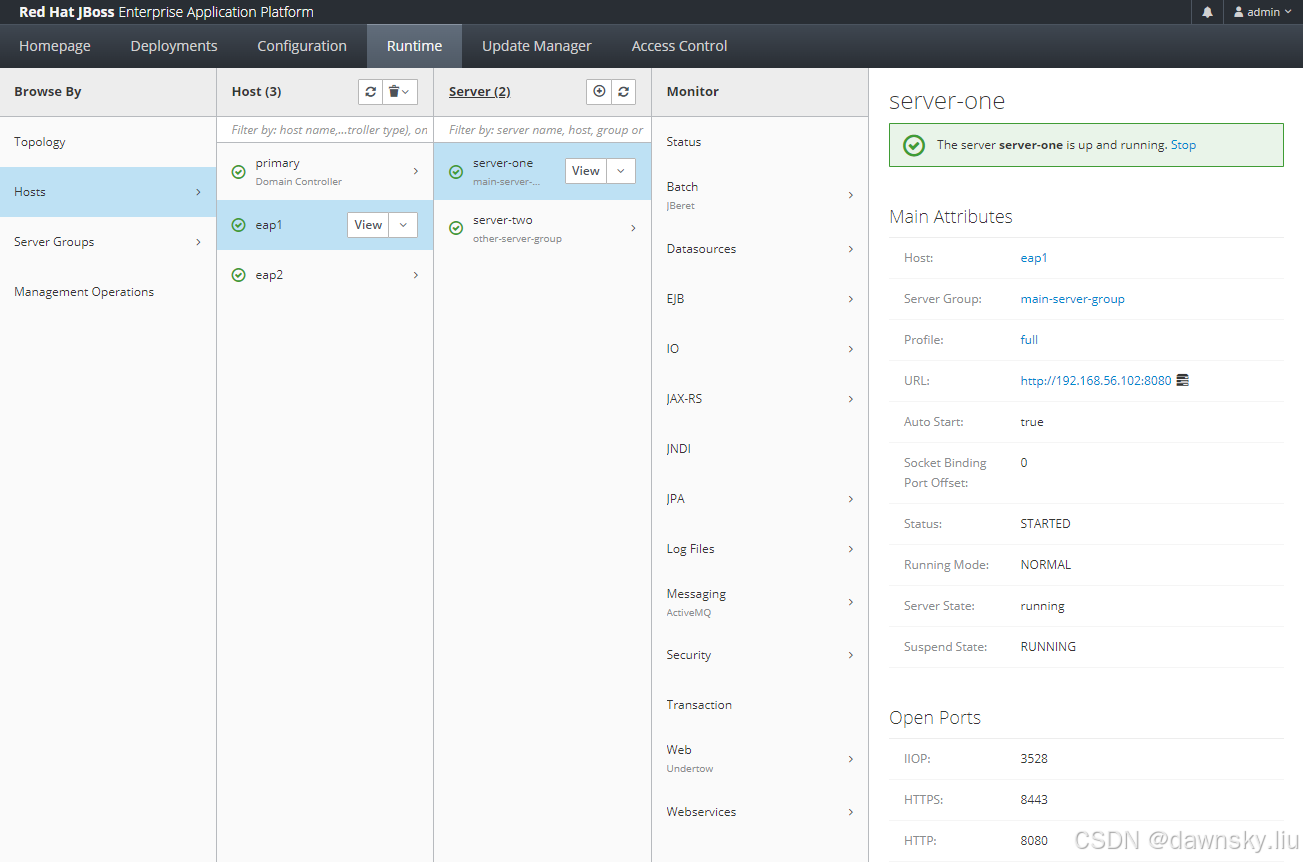Image resolution: width=1303 pixels, height=862 pixels.
Task: Focus the server filter input field
Action: coord(543,130)
